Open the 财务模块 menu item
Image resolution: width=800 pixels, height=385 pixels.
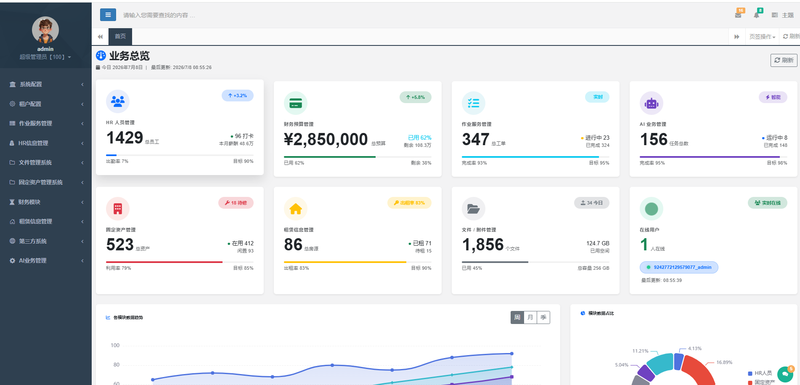pyautogui.click(x=46, y=202)
